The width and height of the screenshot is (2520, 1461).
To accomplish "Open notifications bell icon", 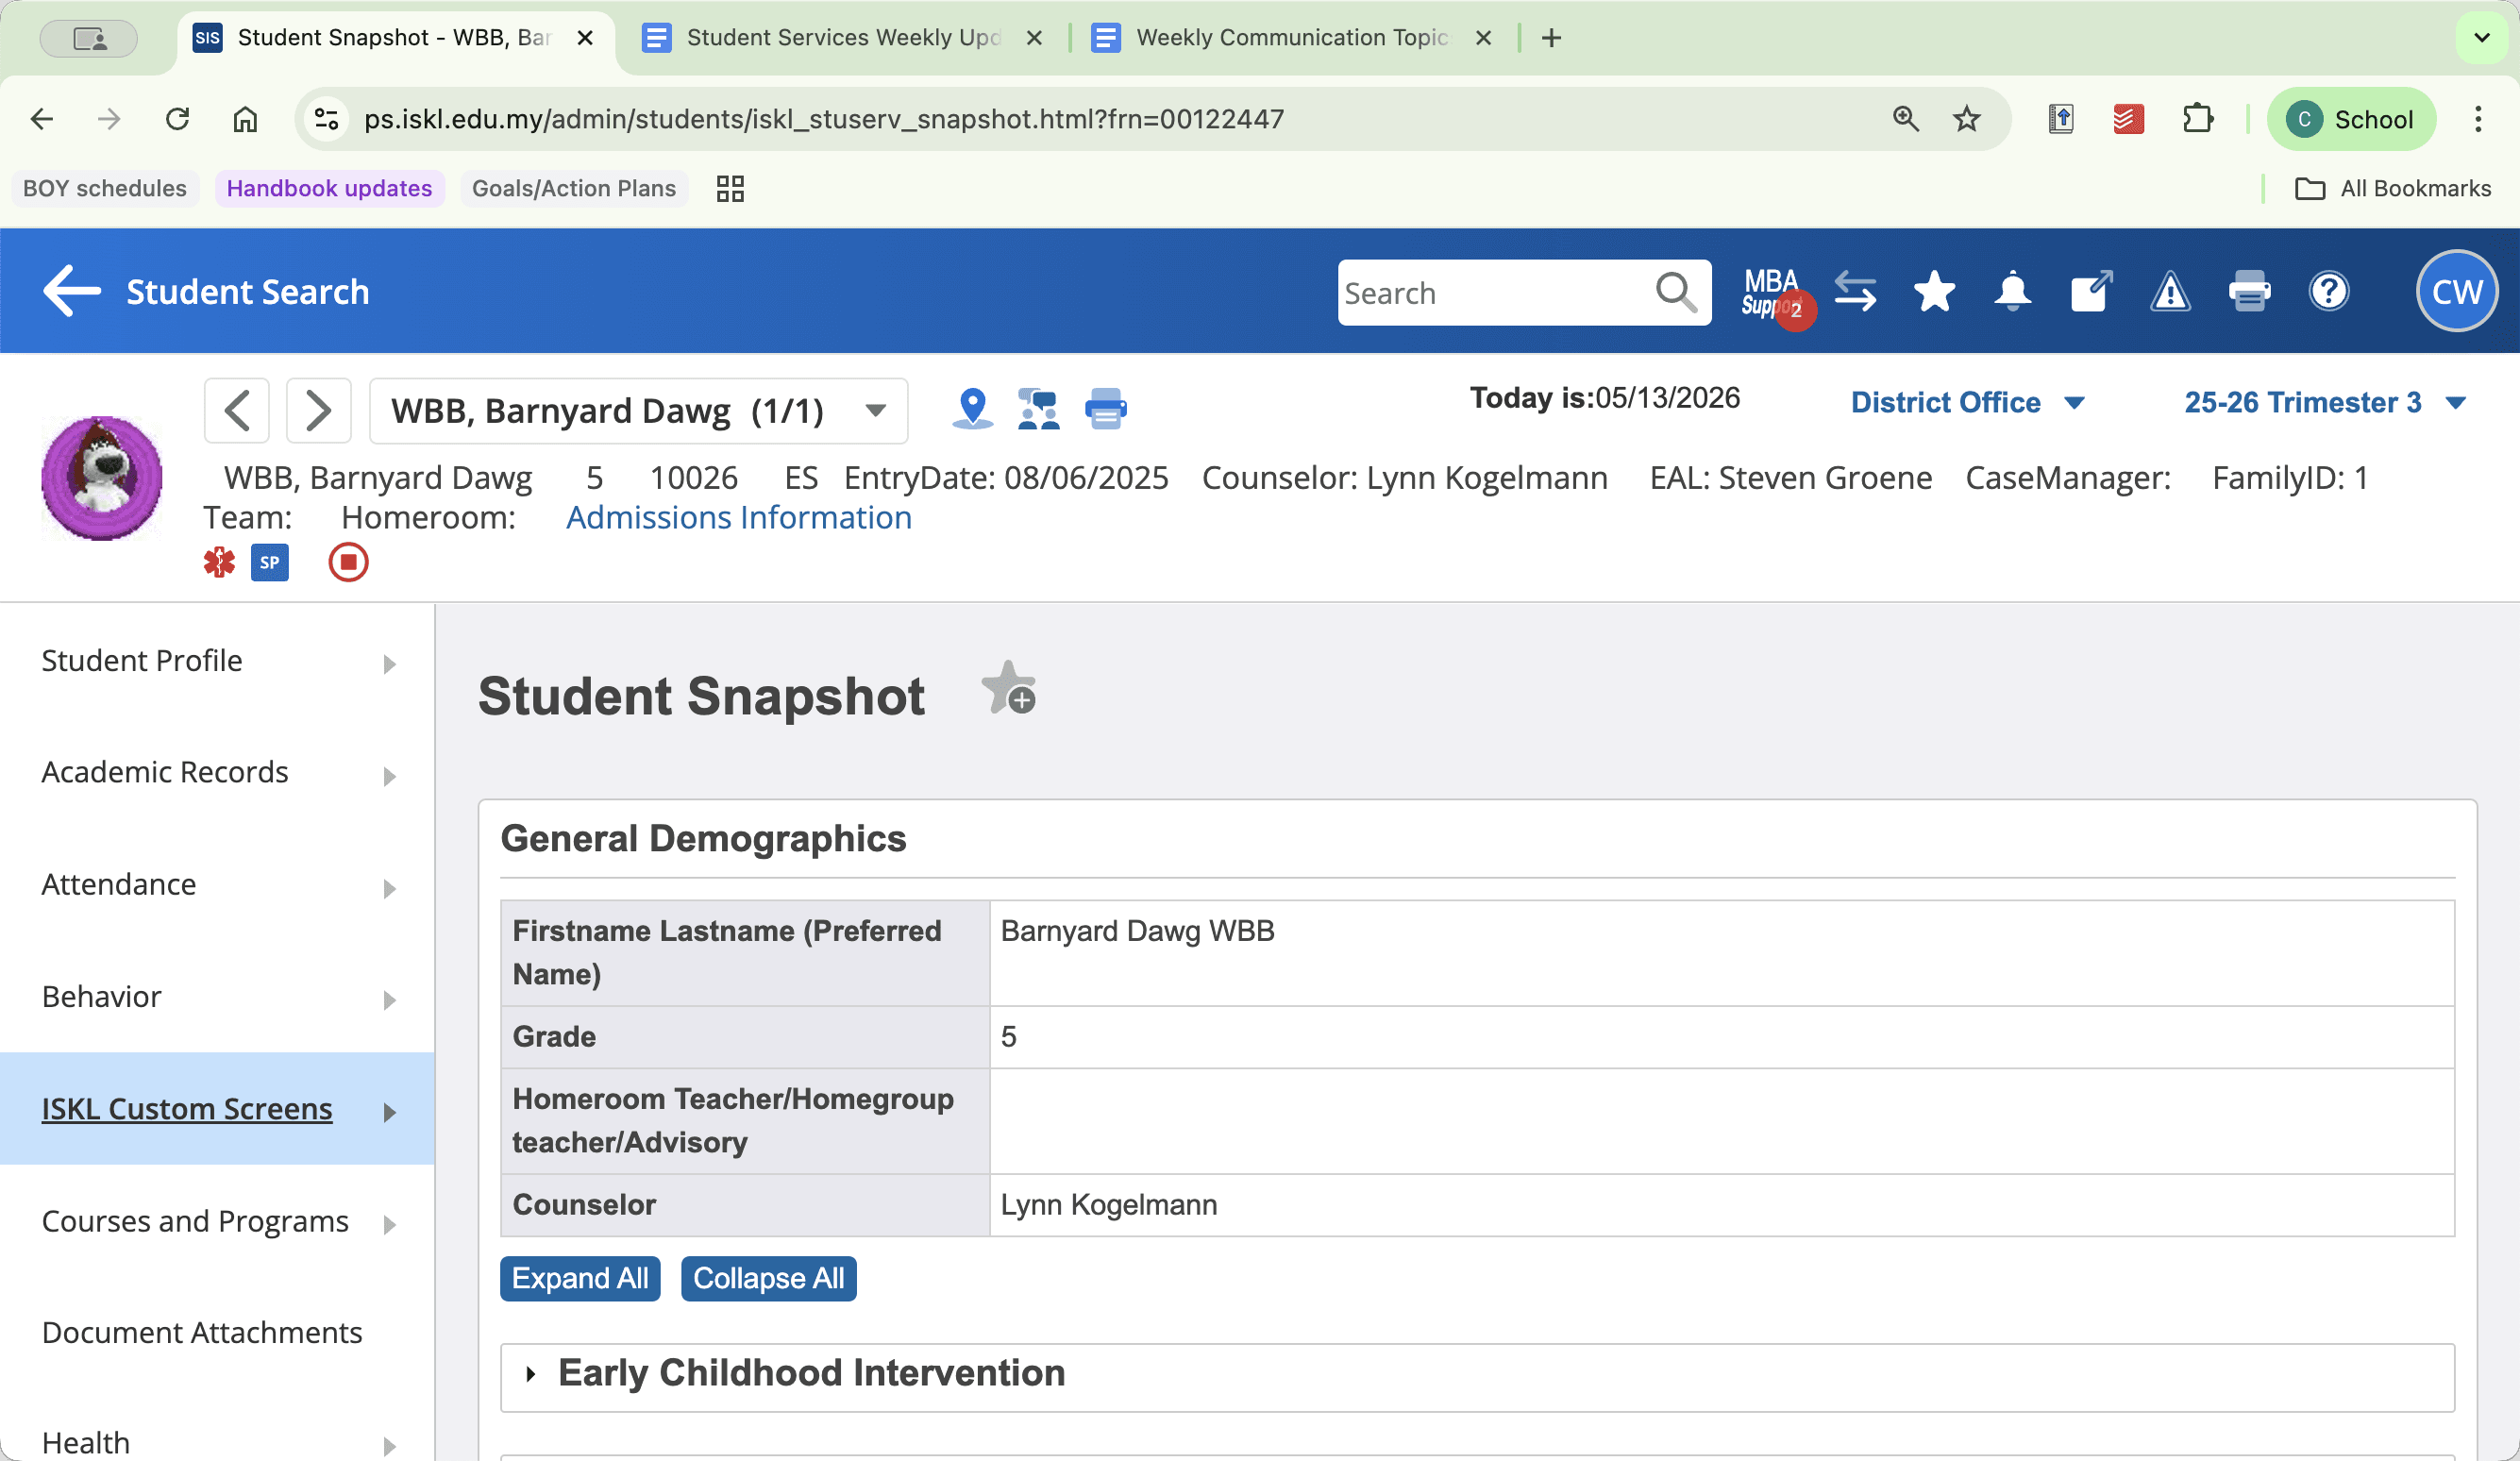I will pyautogui.click(x=2012, y=292).
